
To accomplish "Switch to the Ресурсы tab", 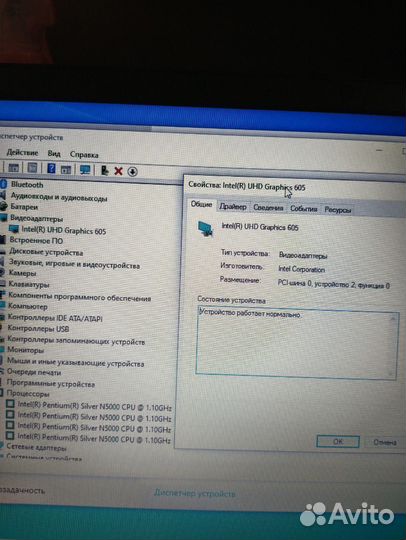I will [x=337, y=209].
